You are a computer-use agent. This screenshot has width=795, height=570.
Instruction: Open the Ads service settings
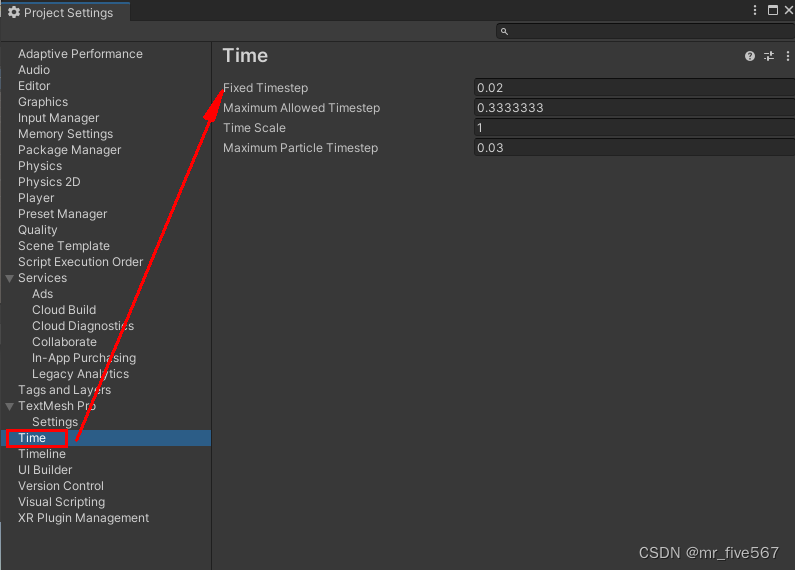[x=43, y=294]
